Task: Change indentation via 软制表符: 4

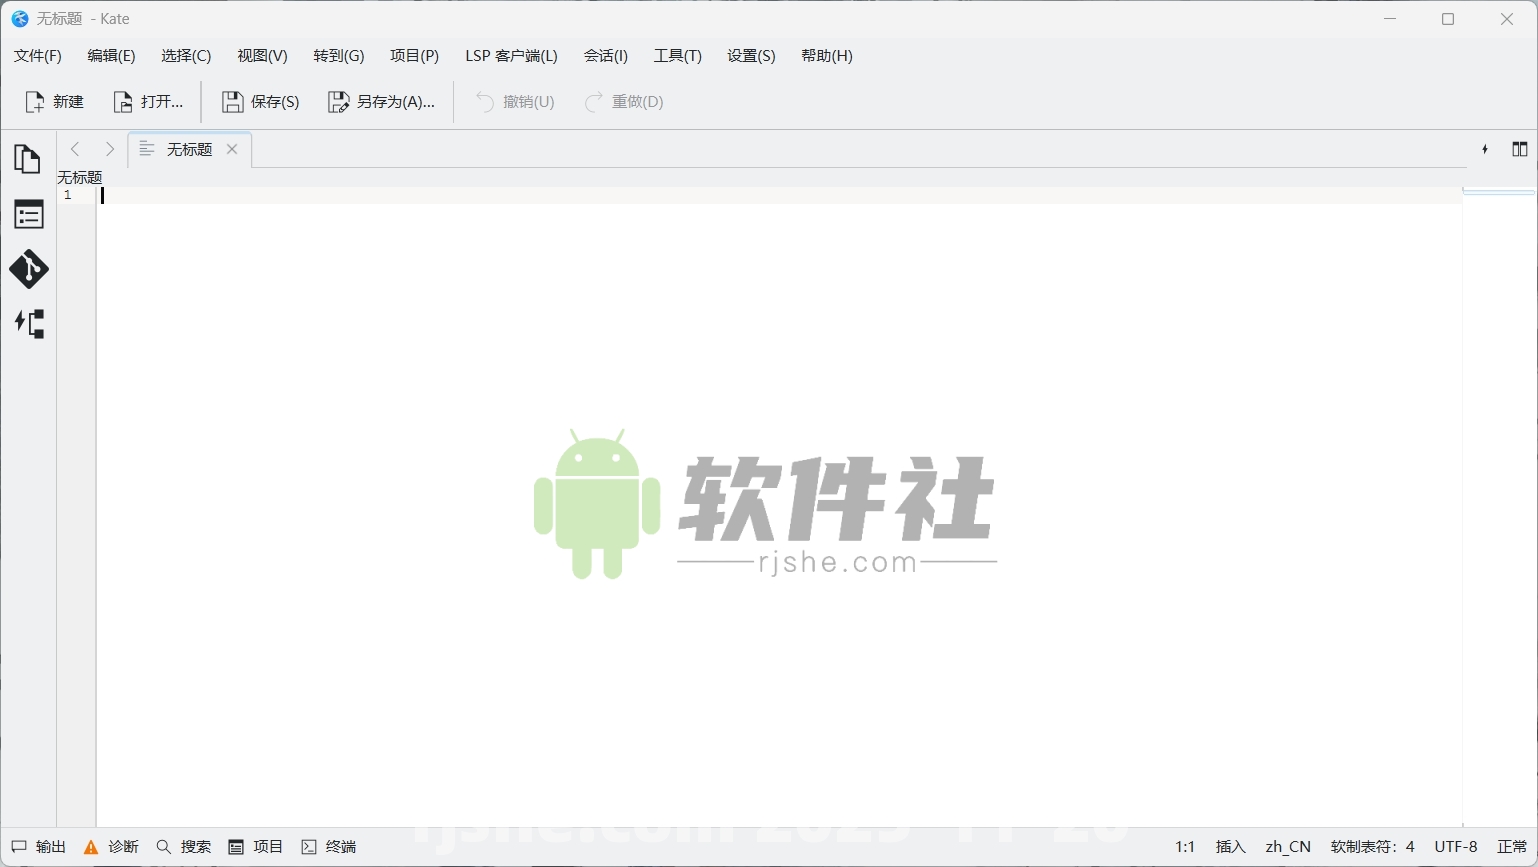Action: tap(1372, 846)
